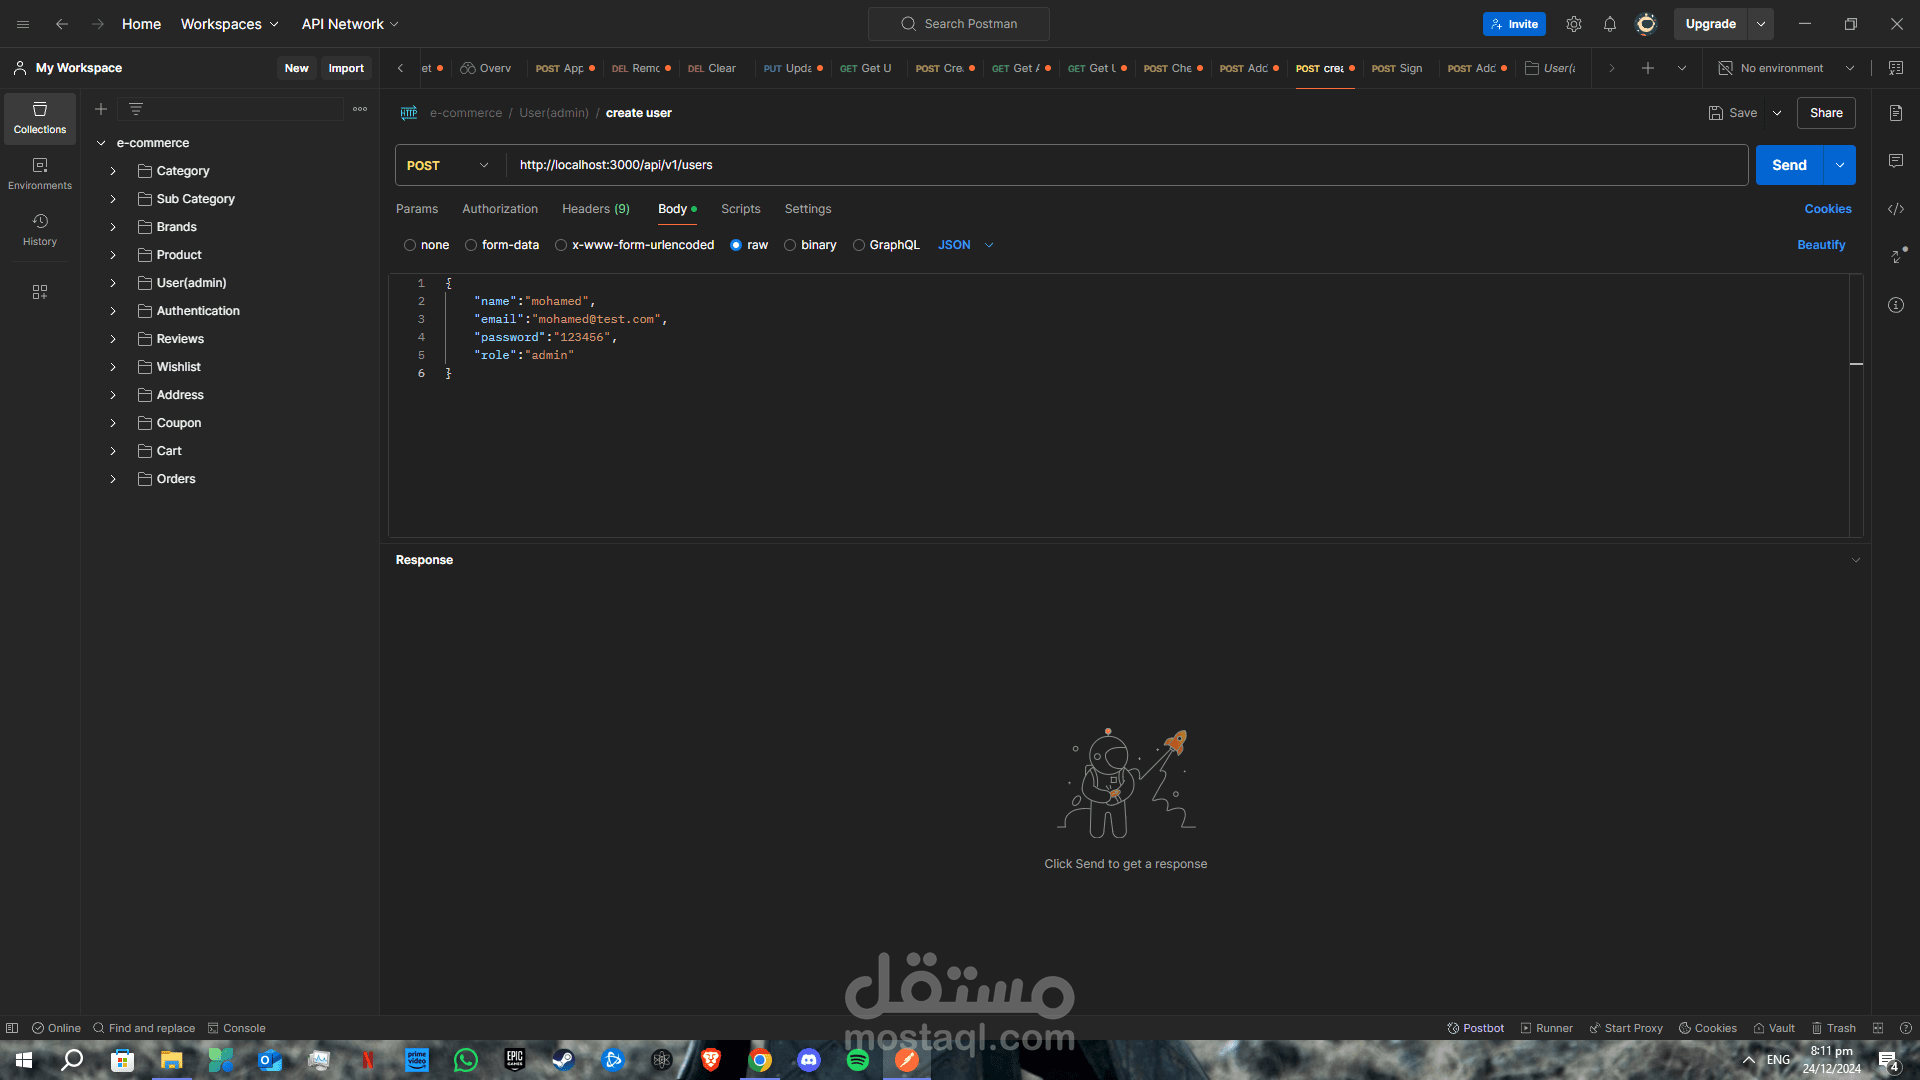Screen dimensions: 1920x1080
Task: Open Postbot in the status bar
Action: (x=1475, y=1028)
